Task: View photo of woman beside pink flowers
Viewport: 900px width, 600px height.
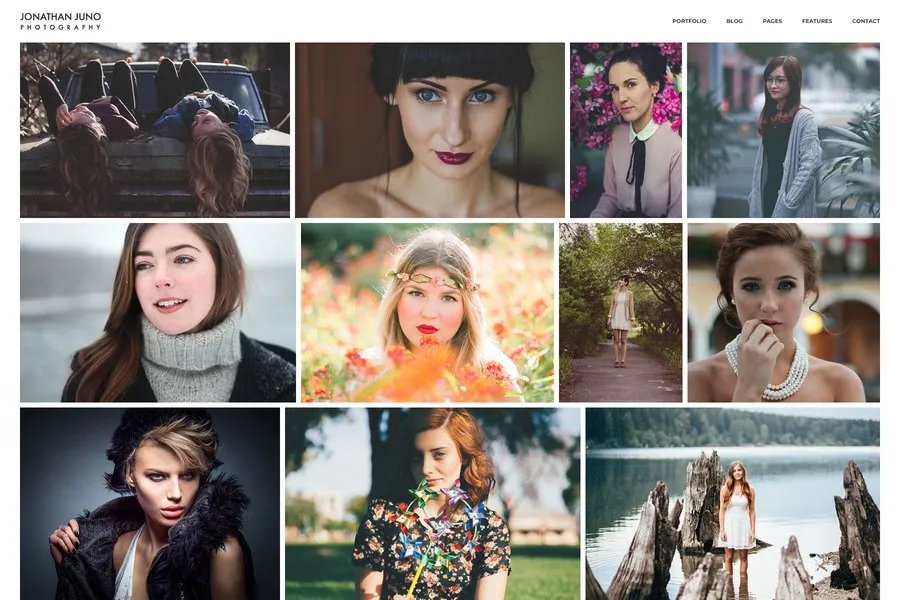Action: (x=626, y=130)
